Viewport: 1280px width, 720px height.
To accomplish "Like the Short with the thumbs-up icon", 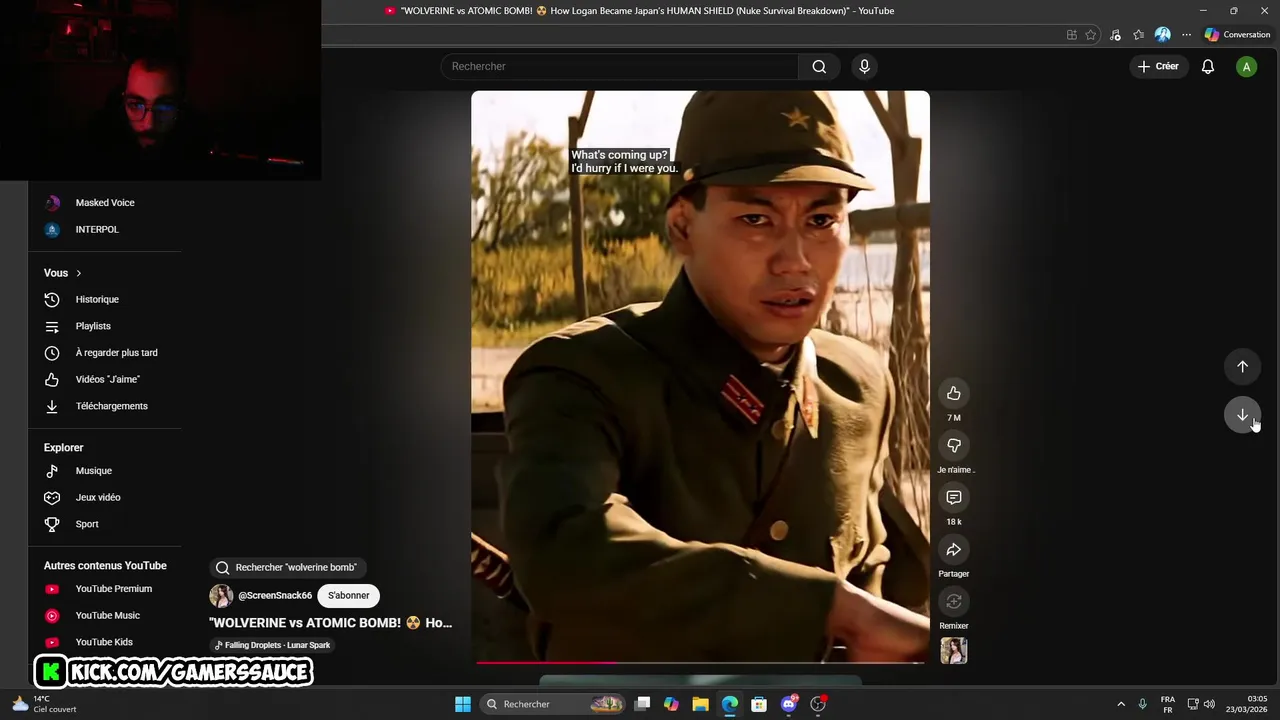I will pos(953,393).
